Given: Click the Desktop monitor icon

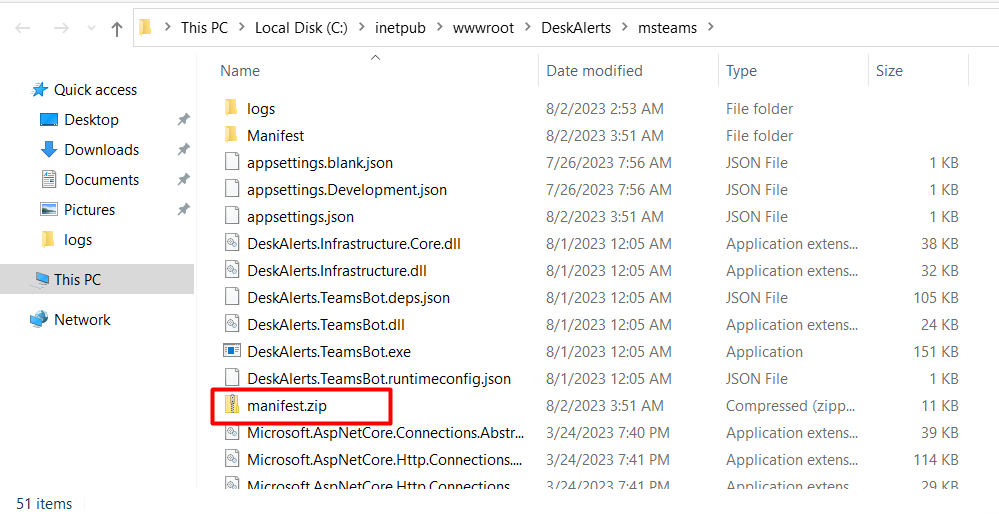Looking at the screenshot, I should point(49,120).
